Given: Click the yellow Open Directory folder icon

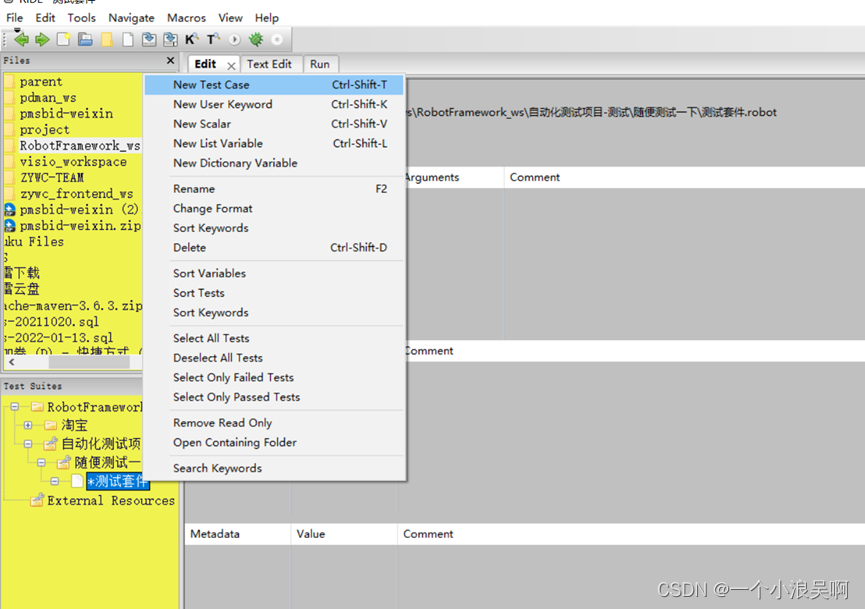Looking at the screenshot, I should 107,40.
